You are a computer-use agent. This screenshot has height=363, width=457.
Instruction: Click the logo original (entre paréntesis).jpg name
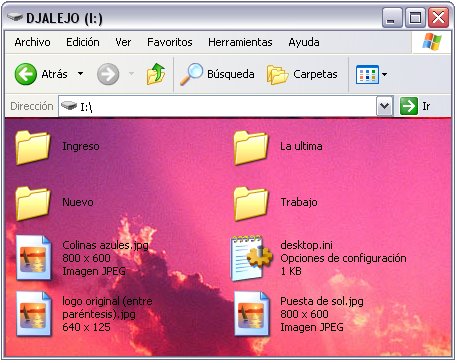pos(107,308)
